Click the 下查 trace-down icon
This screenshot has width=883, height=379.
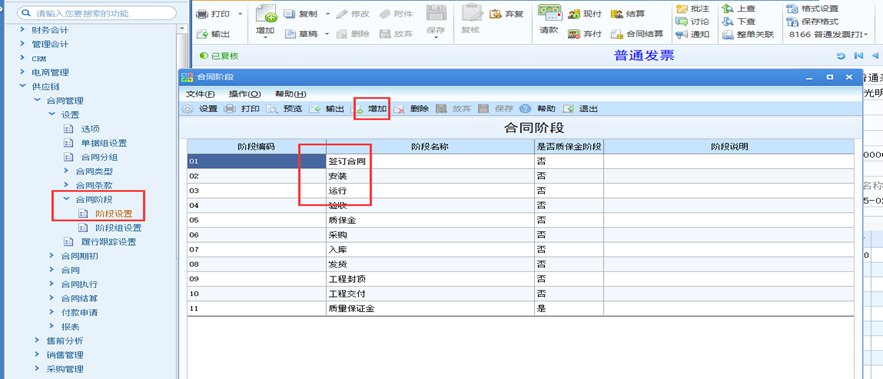(728, 21)
